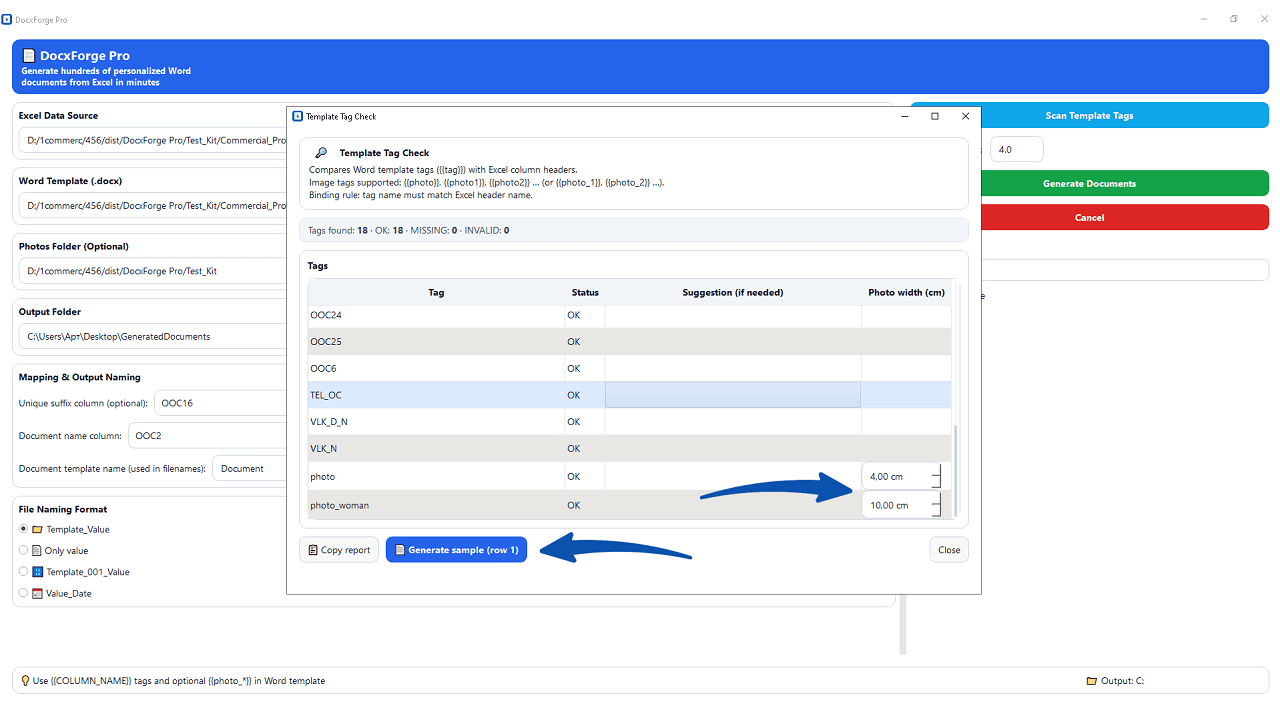The width and height of the screenshot is (1280, 720).
Task: Decrease photo_woman width with its down arrow
Action: (936, 510)
